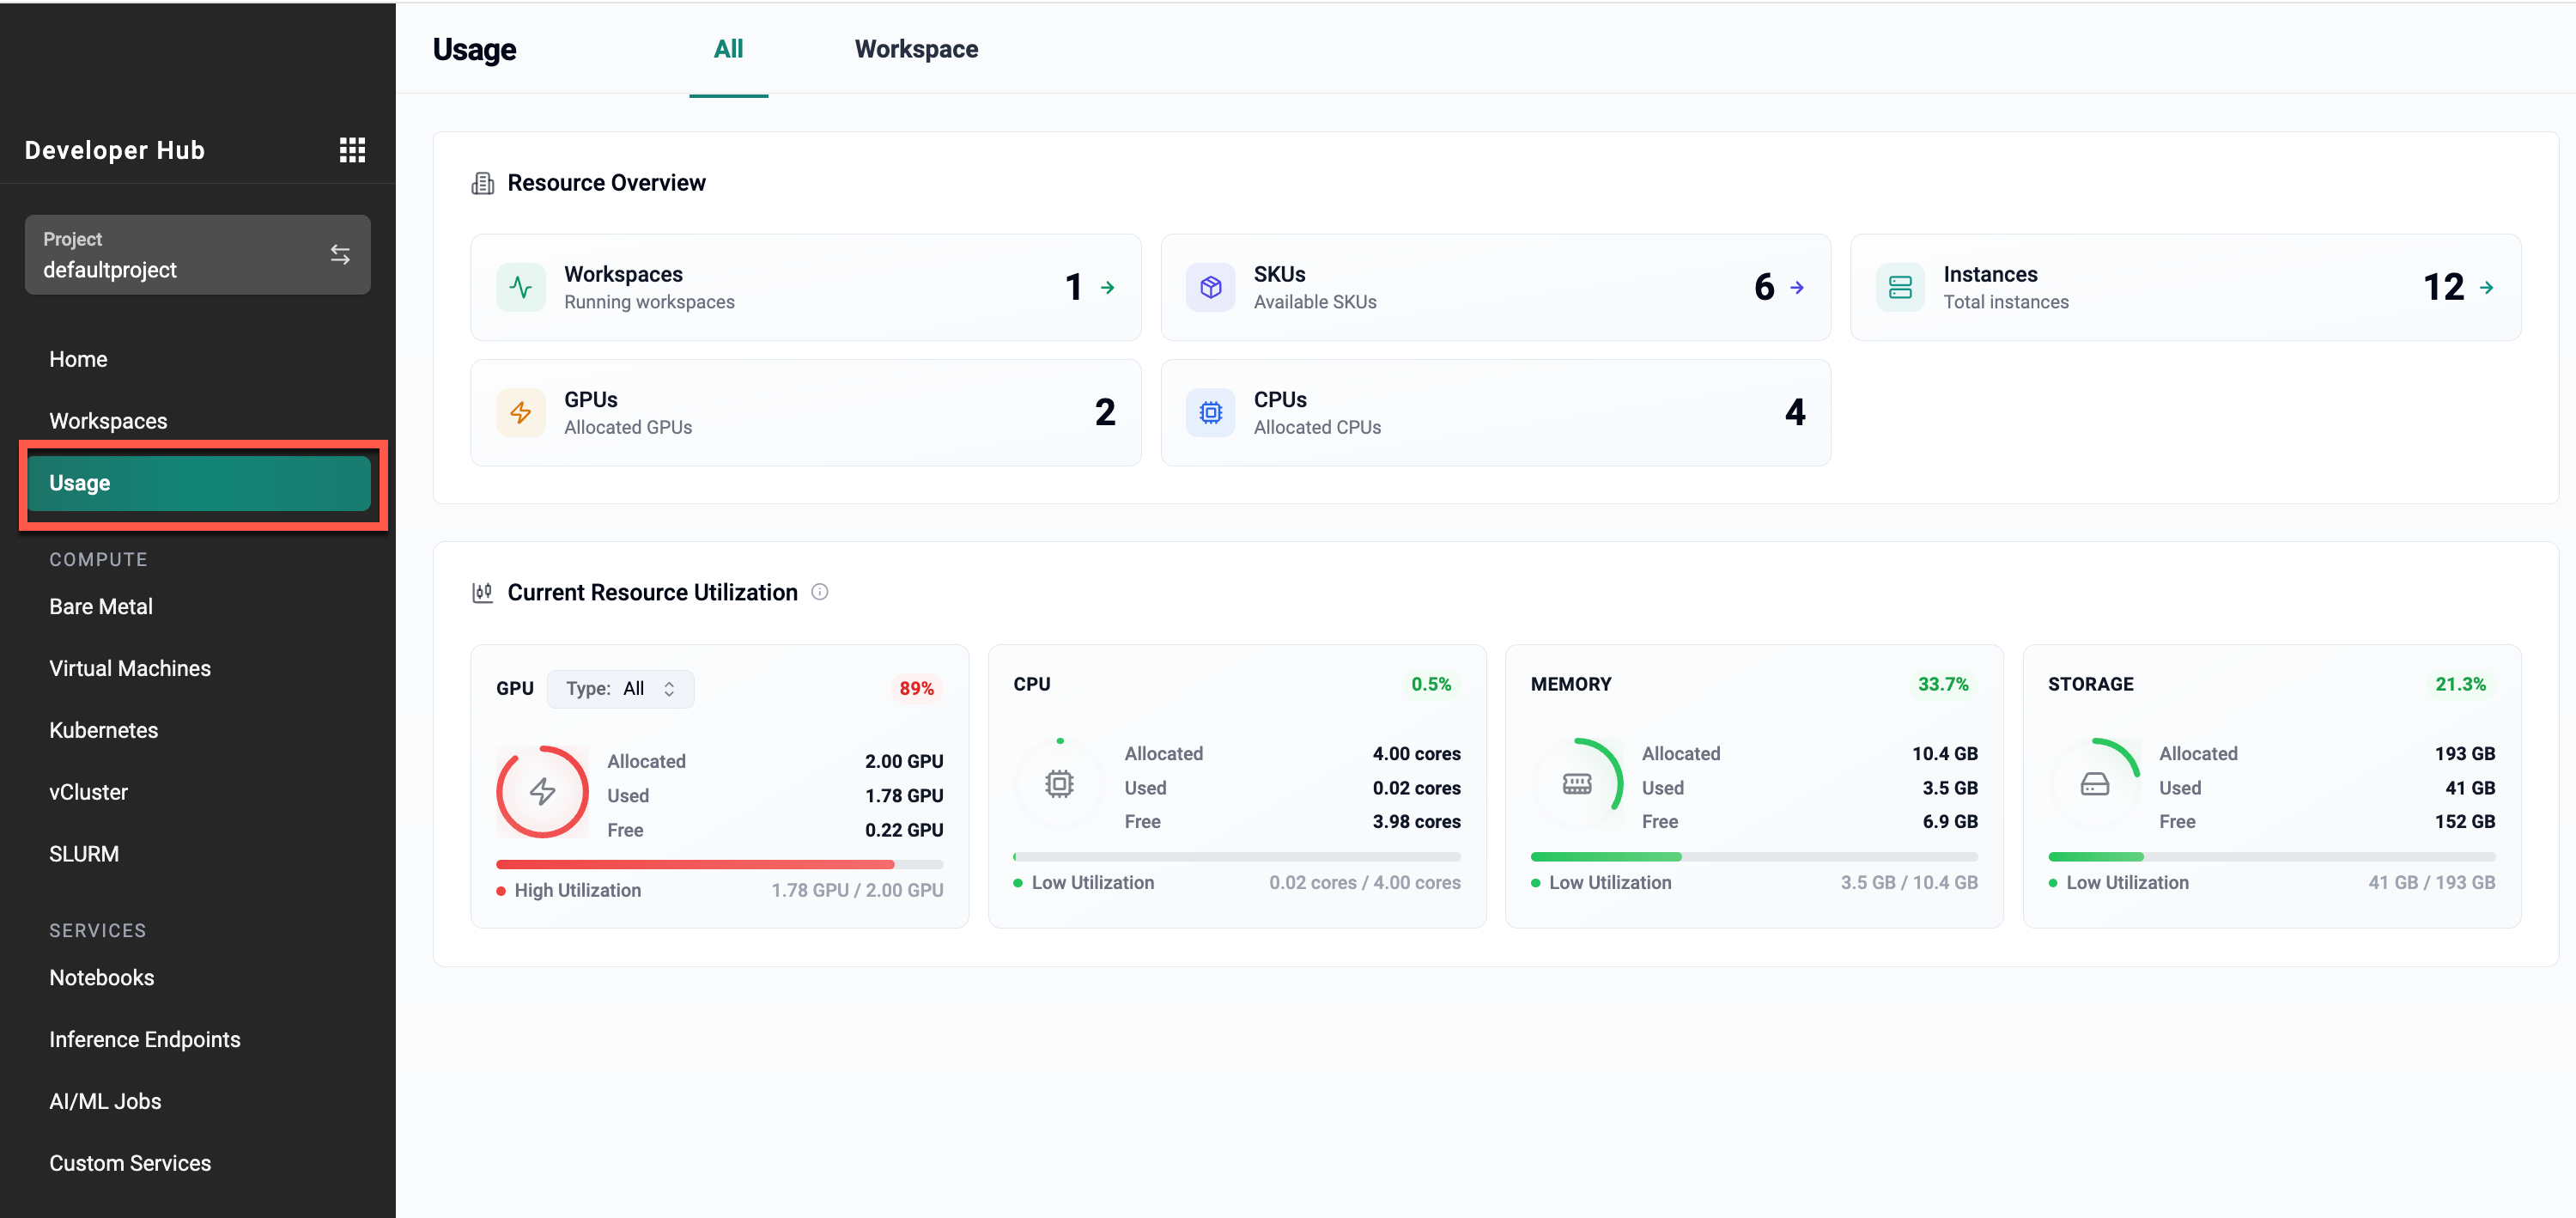Select the All tab

728,50
